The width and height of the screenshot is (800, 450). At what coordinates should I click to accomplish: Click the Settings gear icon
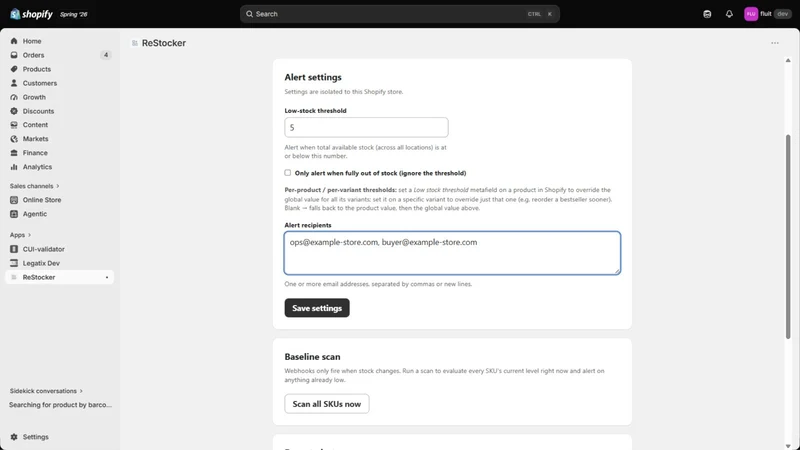[14, 437]
